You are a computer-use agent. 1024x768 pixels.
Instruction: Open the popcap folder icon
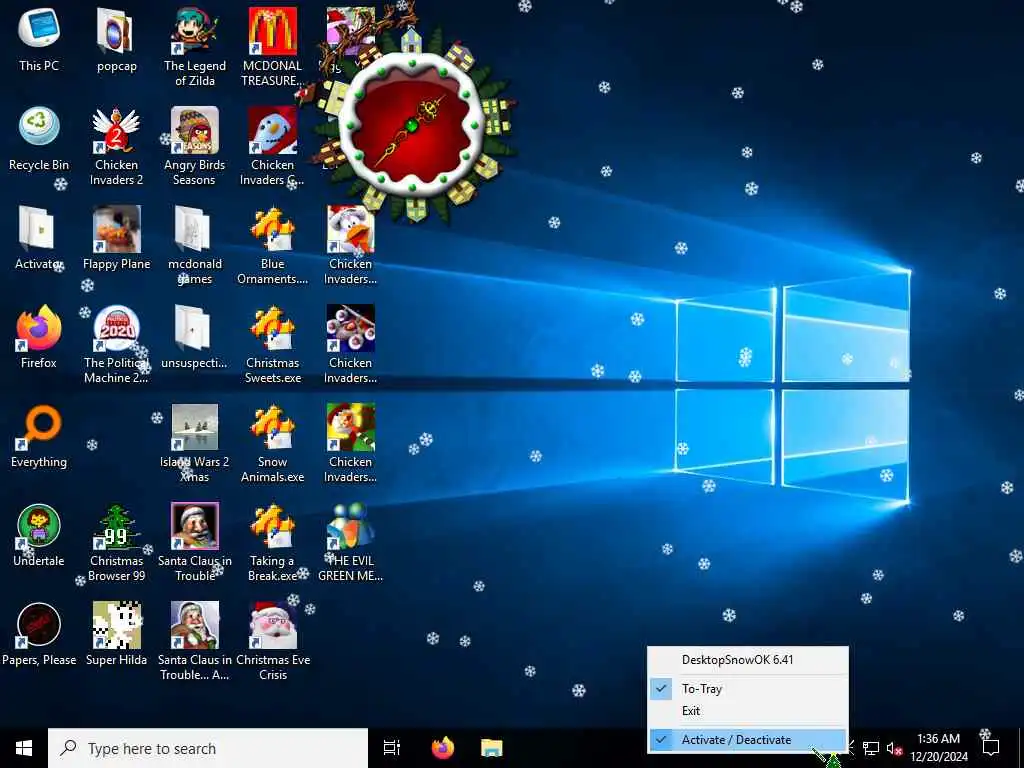[x=116, y=39]
